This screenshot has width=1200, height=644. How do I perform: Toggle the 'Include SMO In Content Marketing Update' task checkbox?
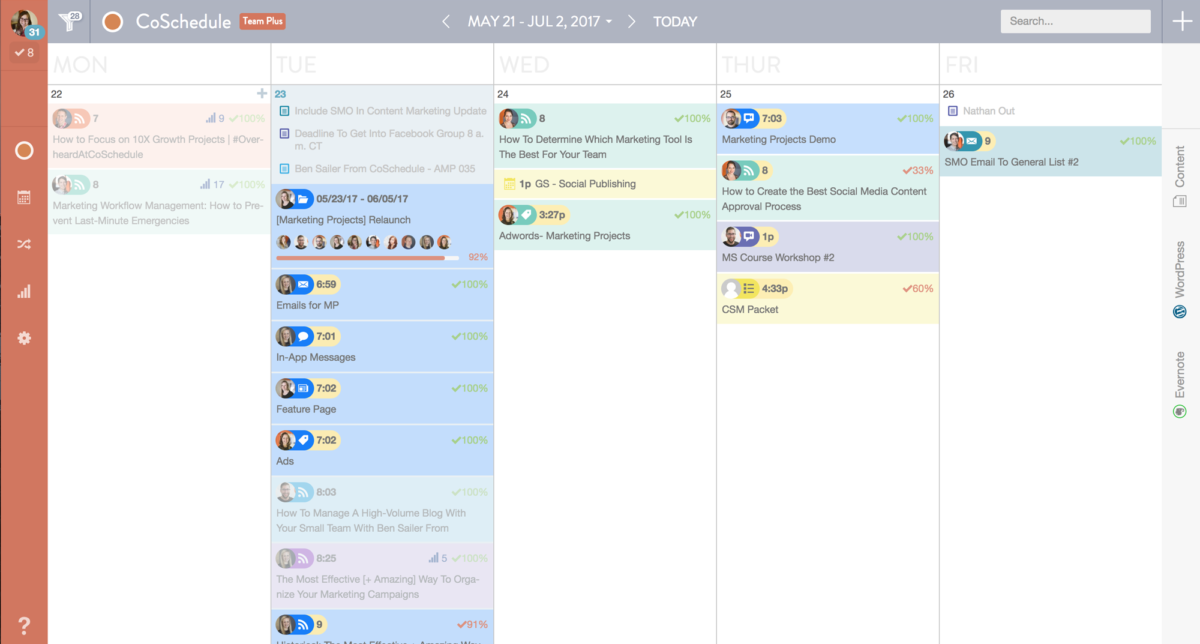[x=285, y=111]
